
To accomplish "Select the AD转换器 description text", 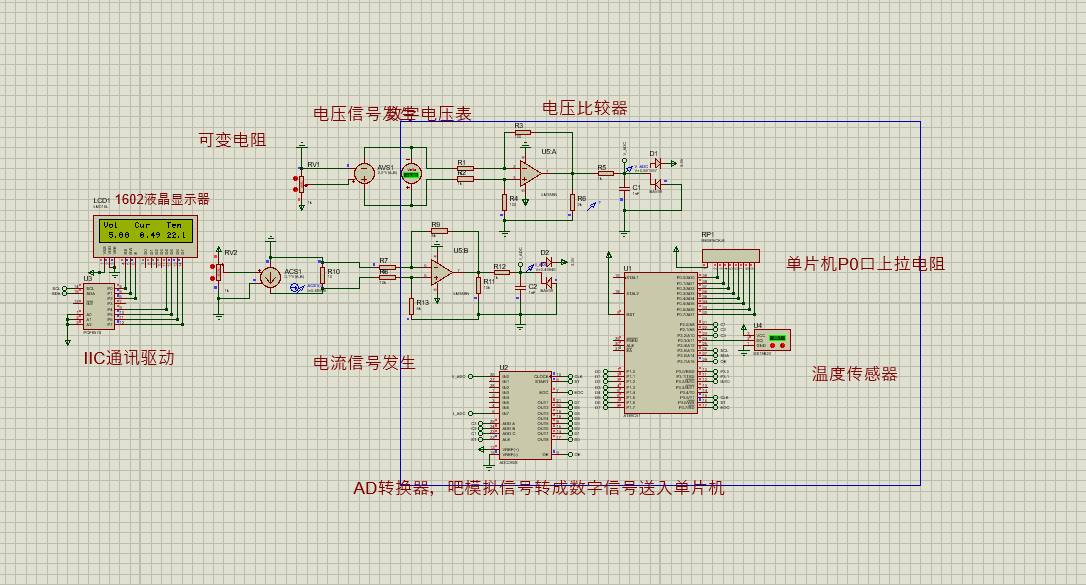I will coord(539,488).
